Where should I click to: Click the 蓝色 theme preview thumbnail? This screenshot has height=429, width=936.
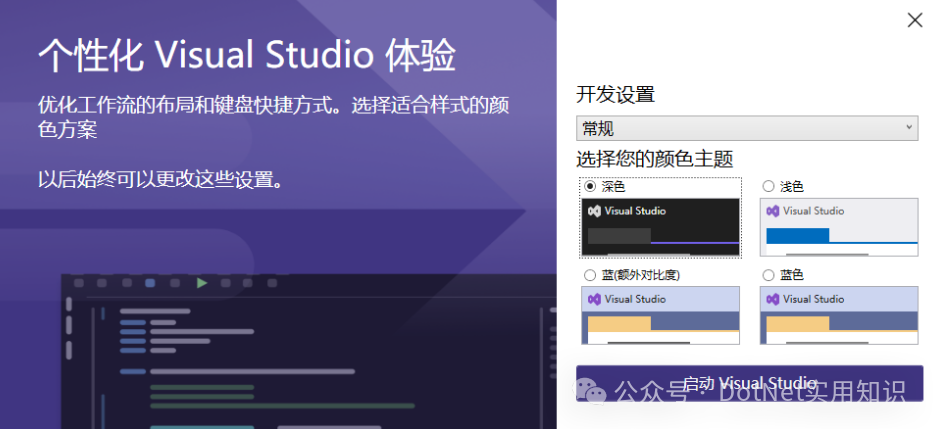839,315
